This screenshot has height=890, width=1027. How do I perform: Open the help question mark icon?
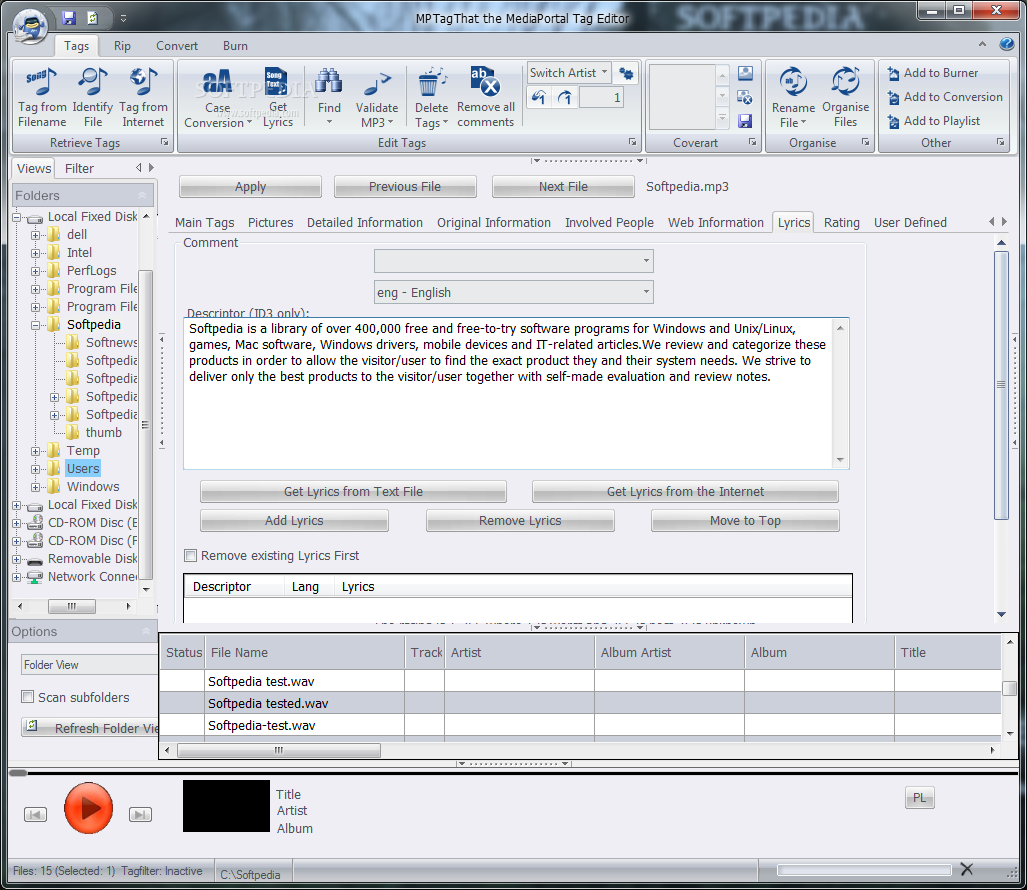[x=1007, y=44]
